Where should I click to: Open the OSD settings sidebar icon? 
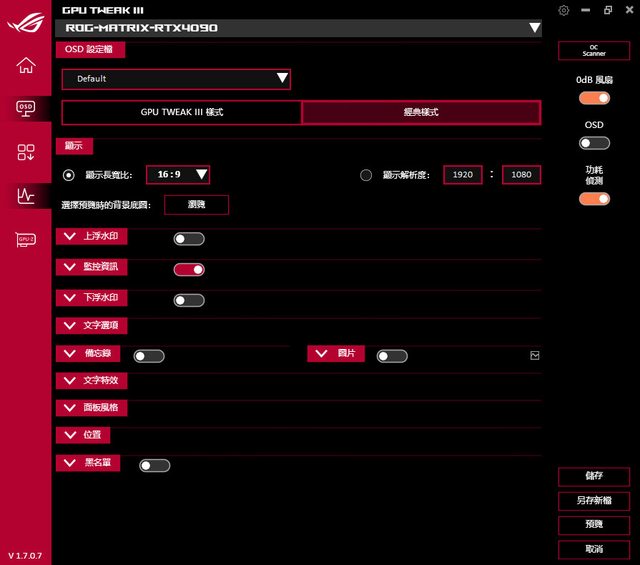(26, 108)
